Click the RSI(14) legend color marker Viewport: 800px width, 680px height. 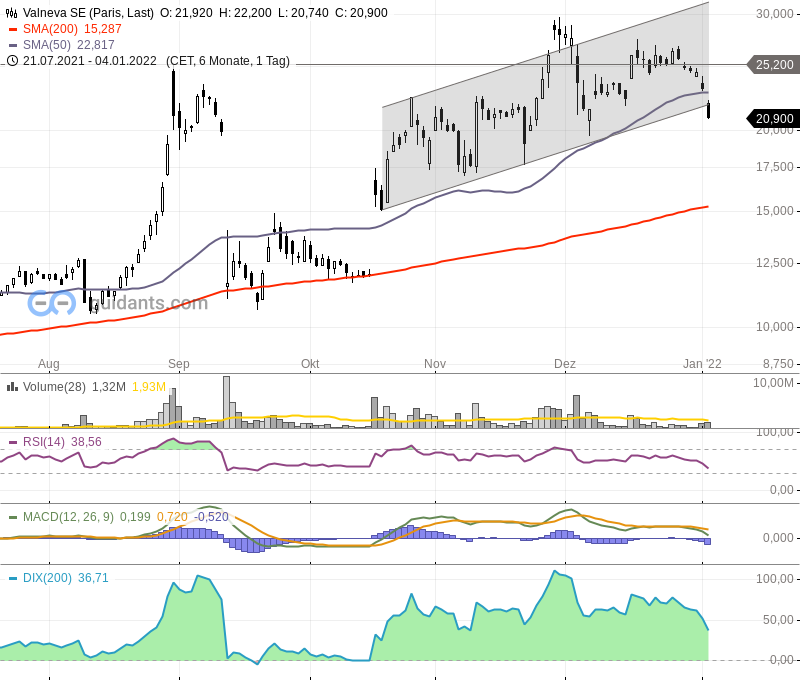[13, 442]
